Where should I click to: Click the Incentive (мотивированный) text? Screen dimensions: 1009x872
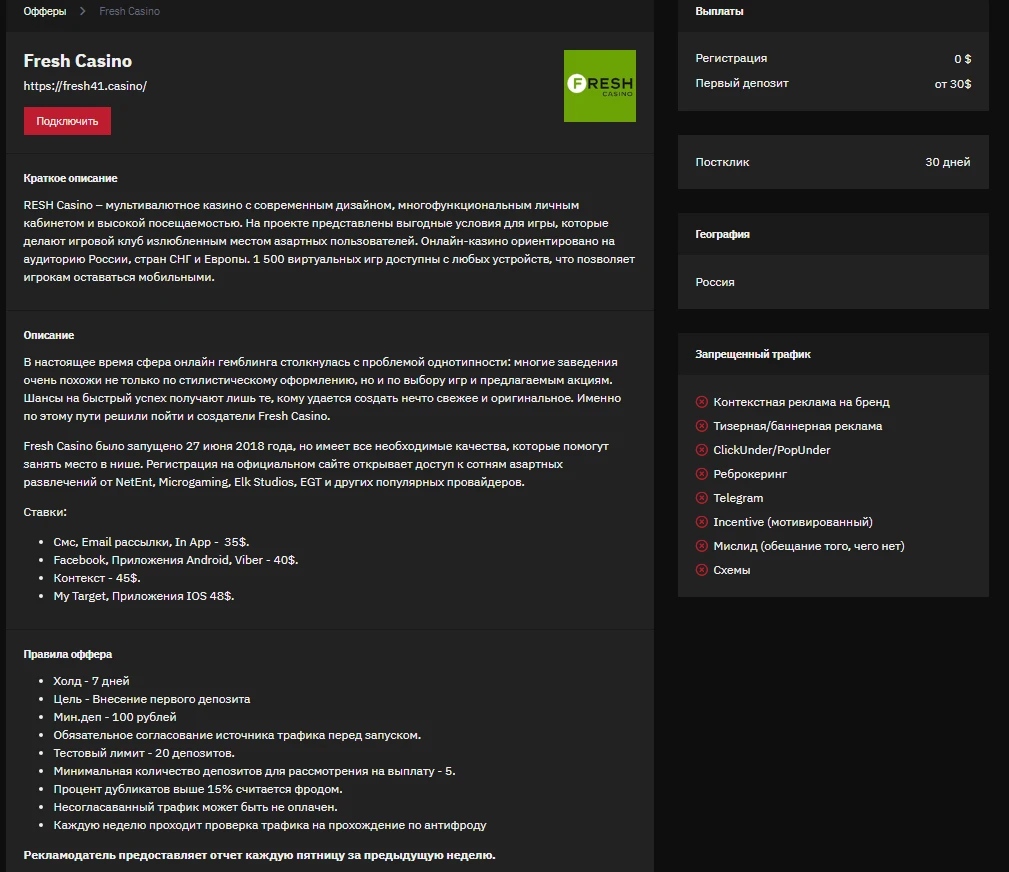click(793, 522)
